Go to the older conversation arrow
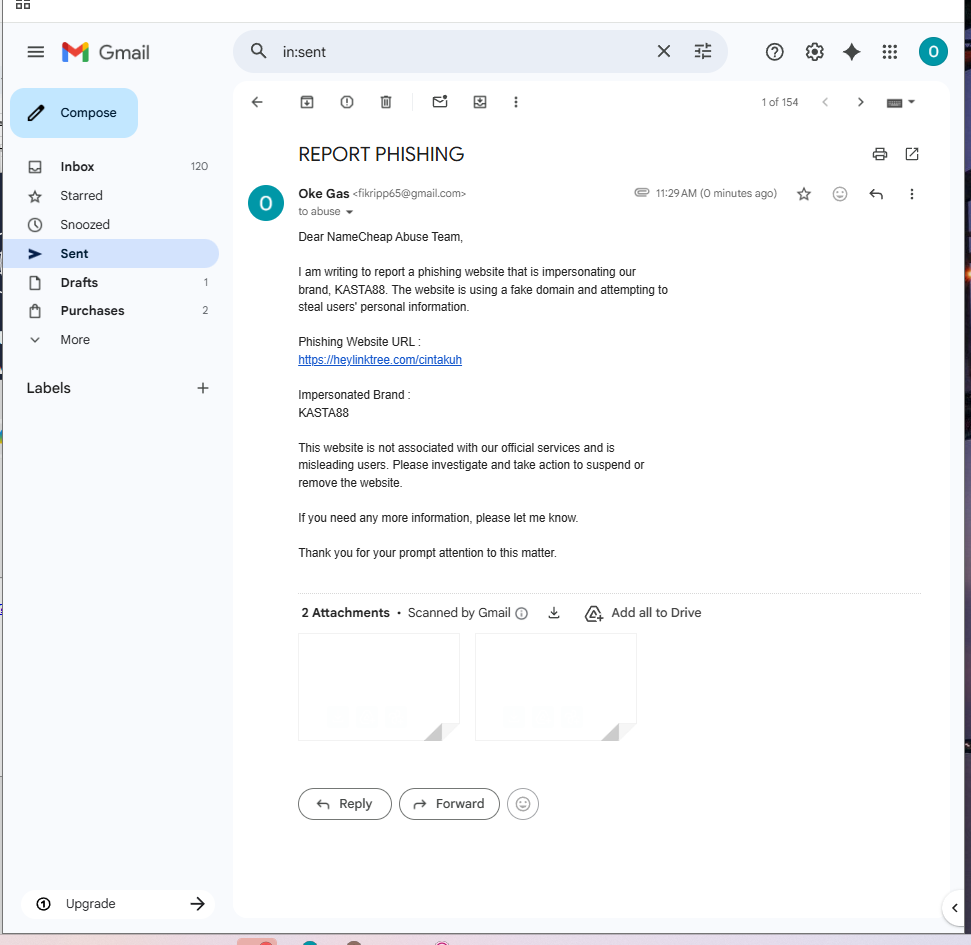Image resolution: width=971 pixels, height=945 pixels. coord(860,102)
